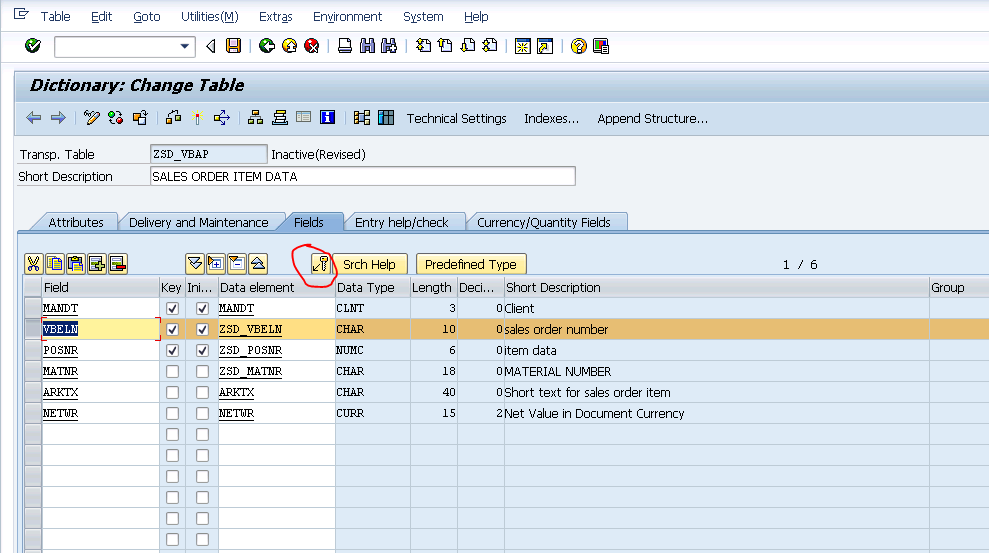Click Collapse All double-up arrow icon

click(258, 264)
